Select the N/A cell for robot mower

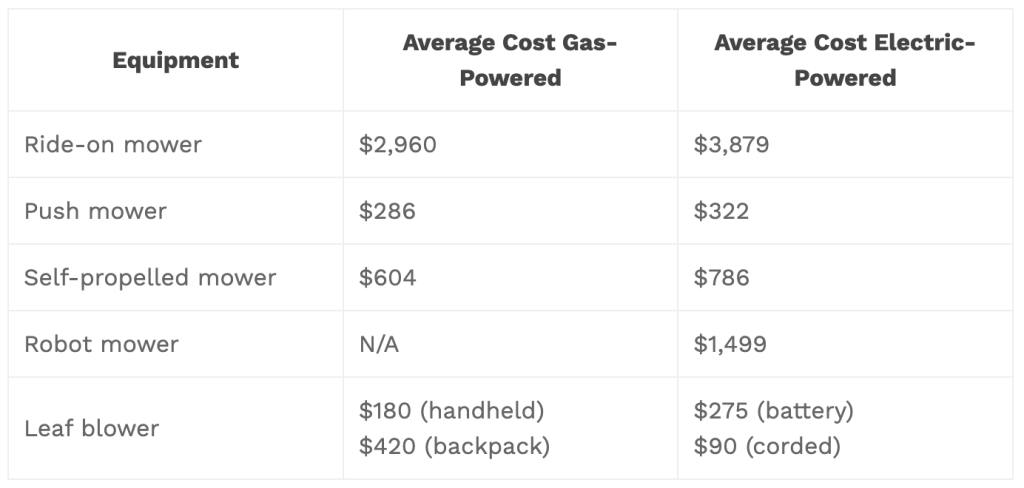point(379,344)
